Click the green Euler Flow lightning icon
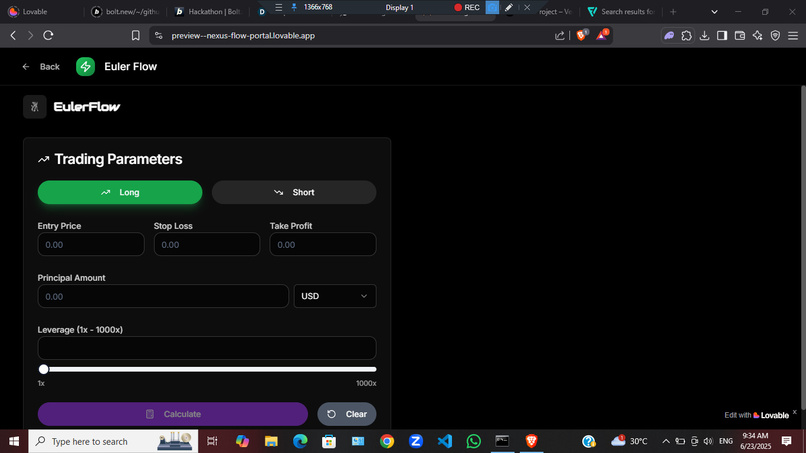Screen dimensions: 806x453 85,67
